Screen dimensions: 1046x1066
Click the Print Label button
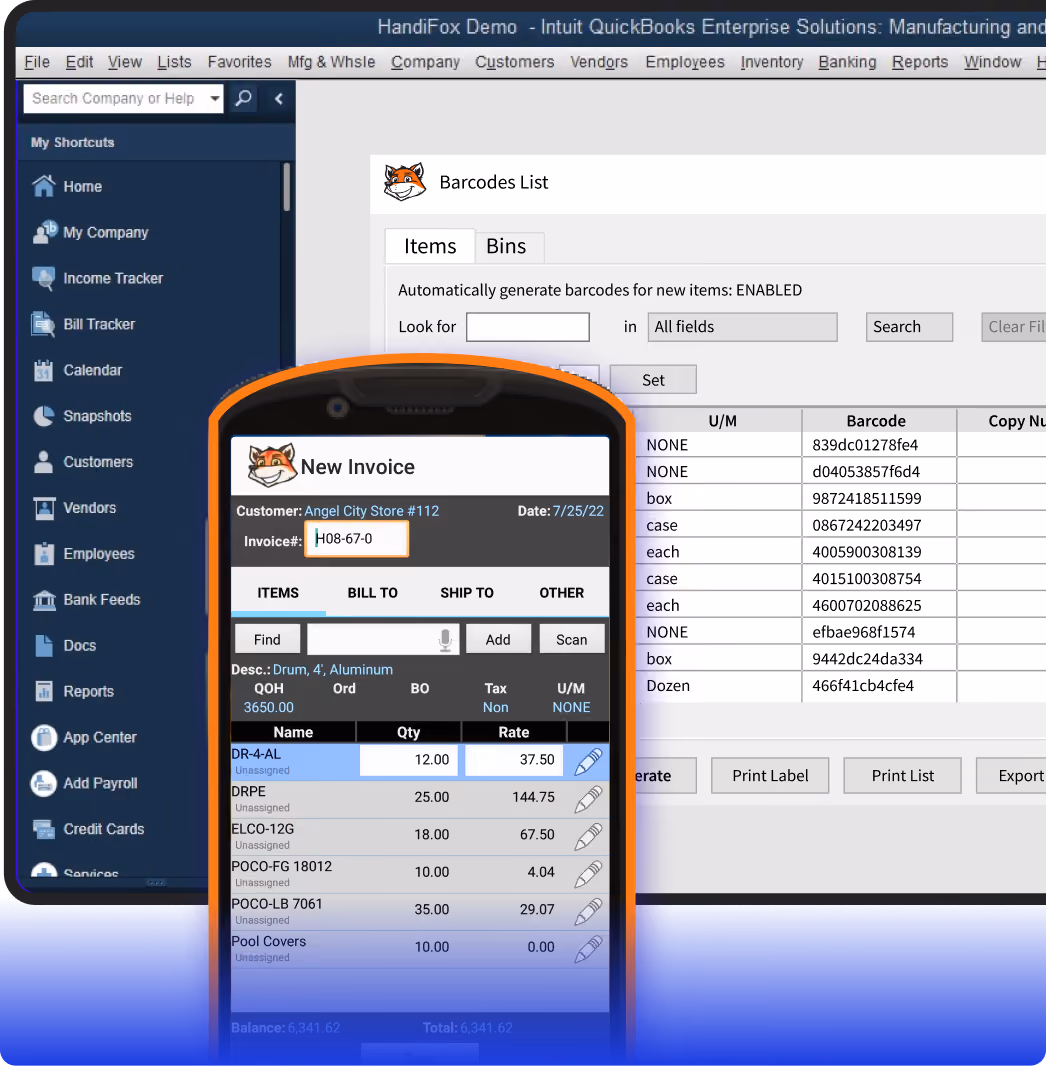pos(770,776)
